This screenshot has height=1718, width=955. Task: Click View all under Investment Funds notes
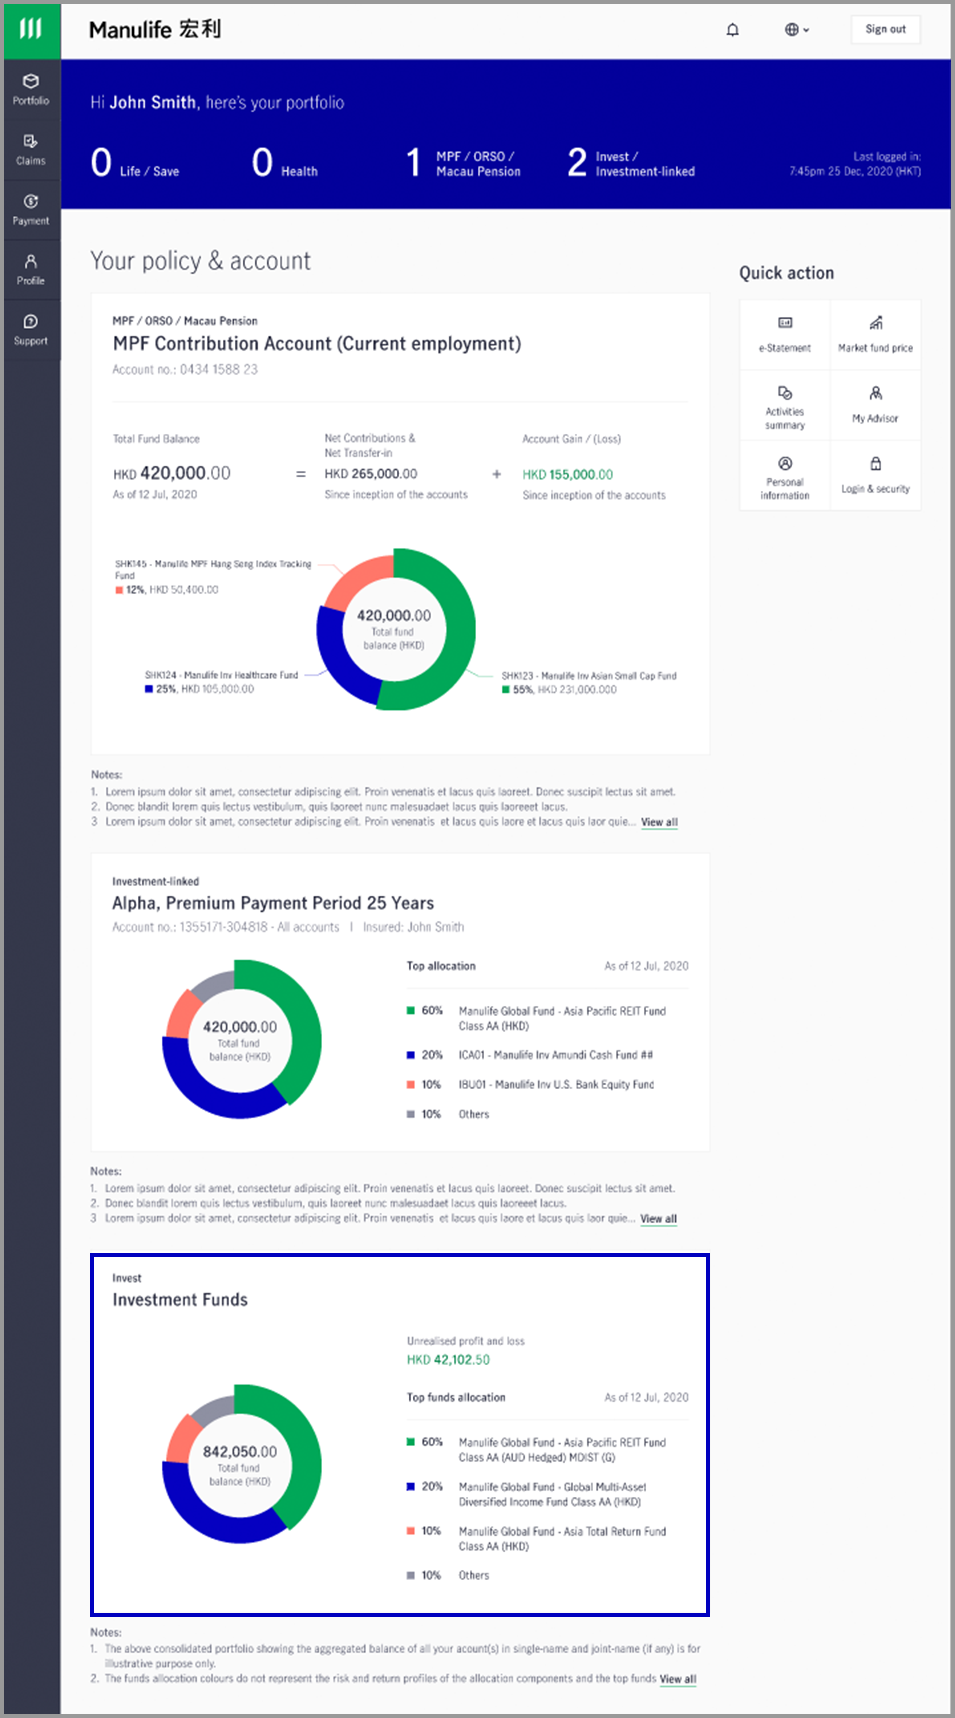tap(678, 1679)
